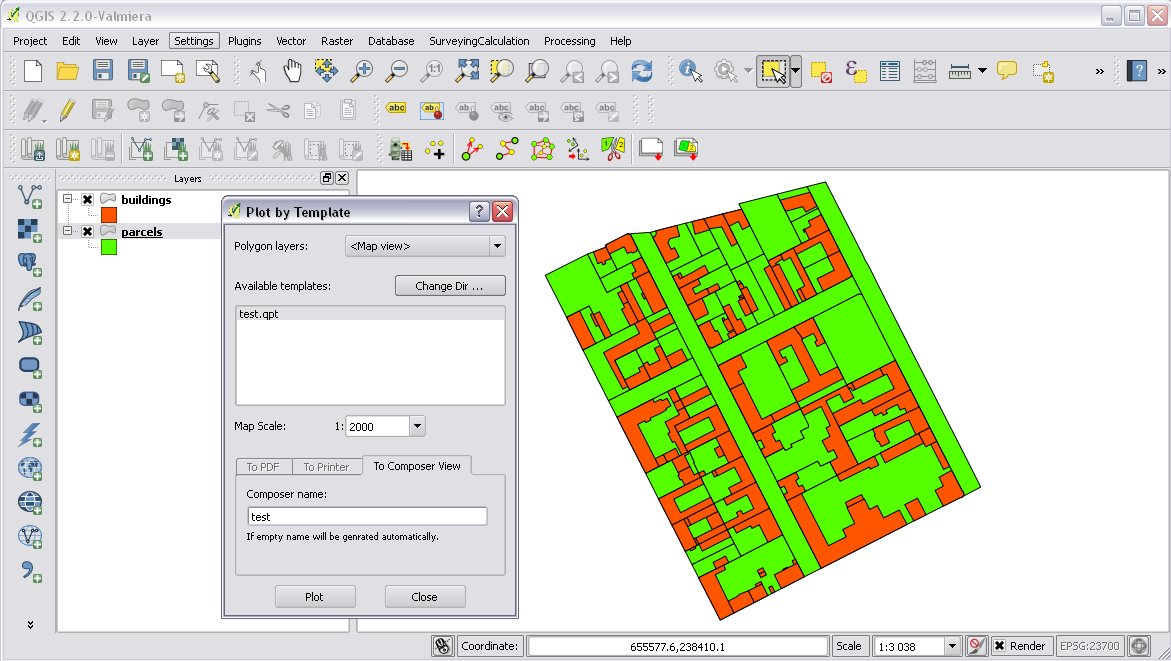
Task: Expand the Map Scale dropdown
Action: click(417, 426)
